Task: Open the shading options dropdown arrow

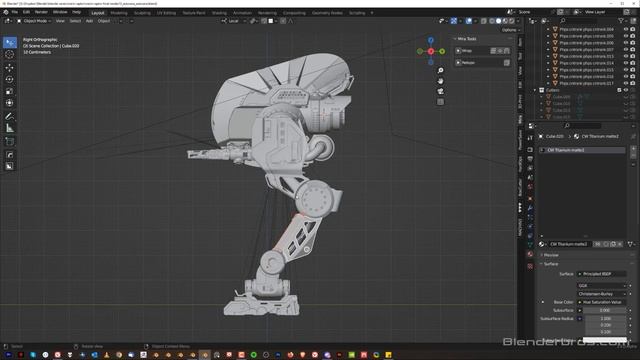Action: pos(518,21)
